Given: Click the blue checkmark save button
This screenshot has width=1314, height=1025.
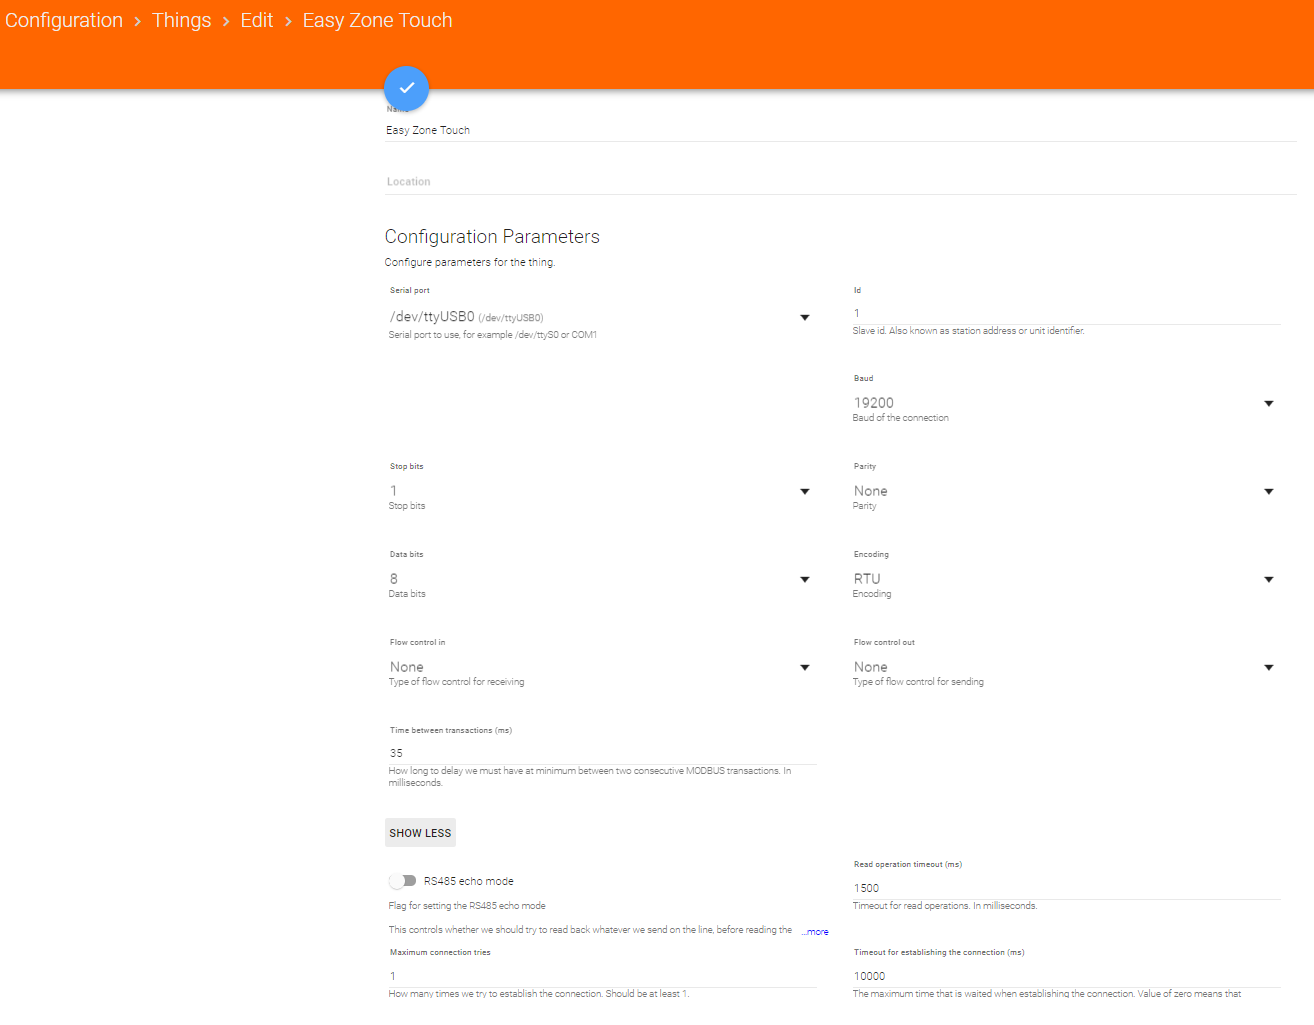Looking at the screenshot, I should (406, 88).
